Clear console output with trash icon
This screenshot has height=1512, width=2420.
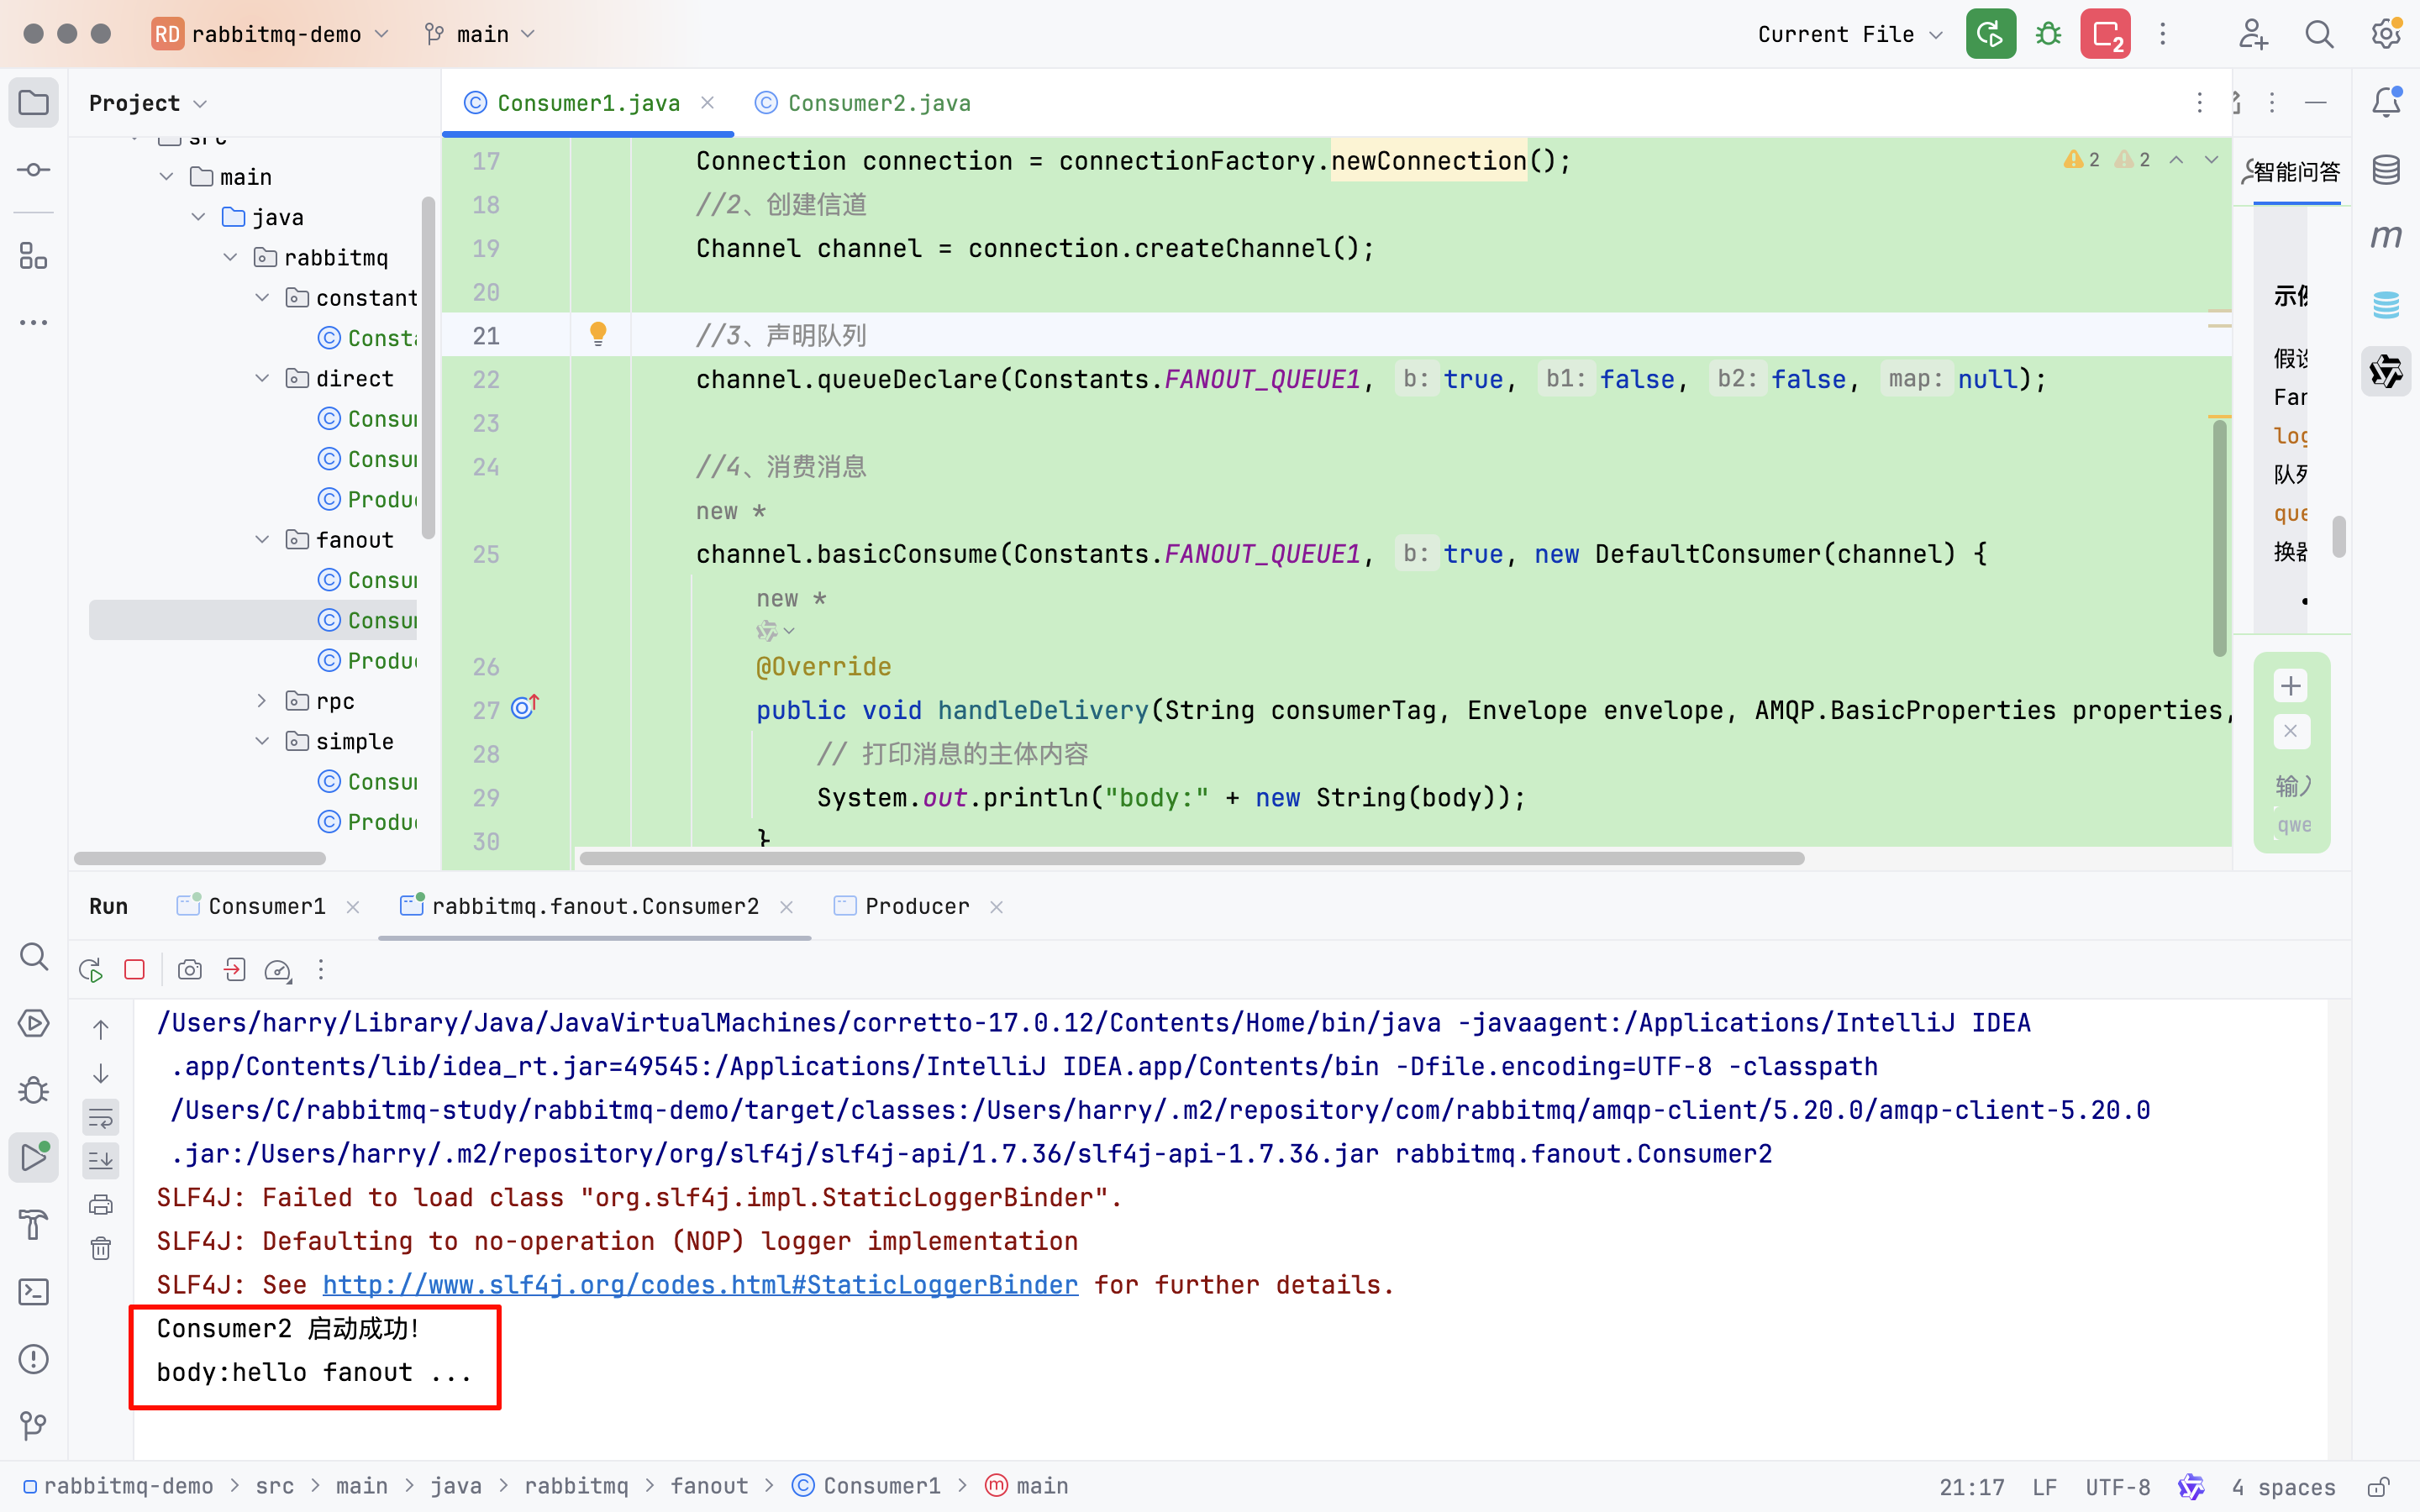[x=101, y=1248]
